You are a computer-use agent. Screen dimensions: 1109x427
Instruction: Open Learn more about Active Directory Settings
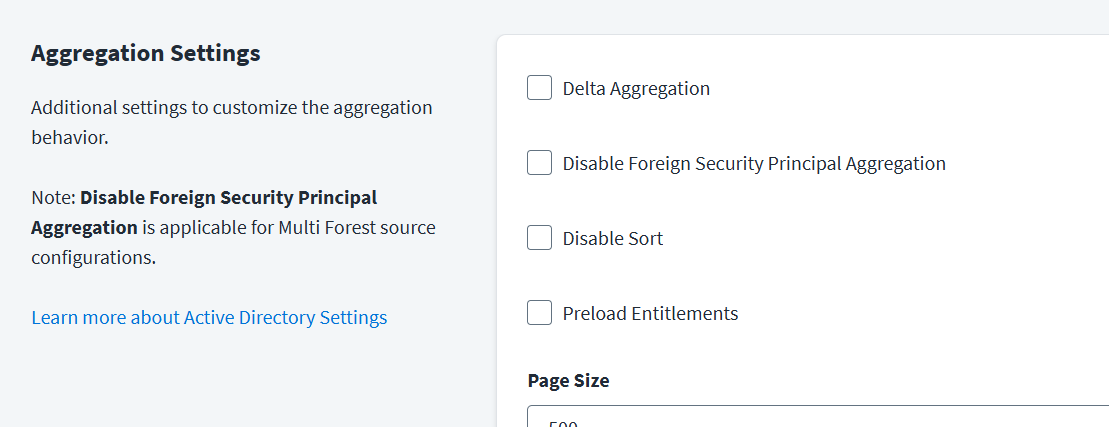tap(209, 318)
